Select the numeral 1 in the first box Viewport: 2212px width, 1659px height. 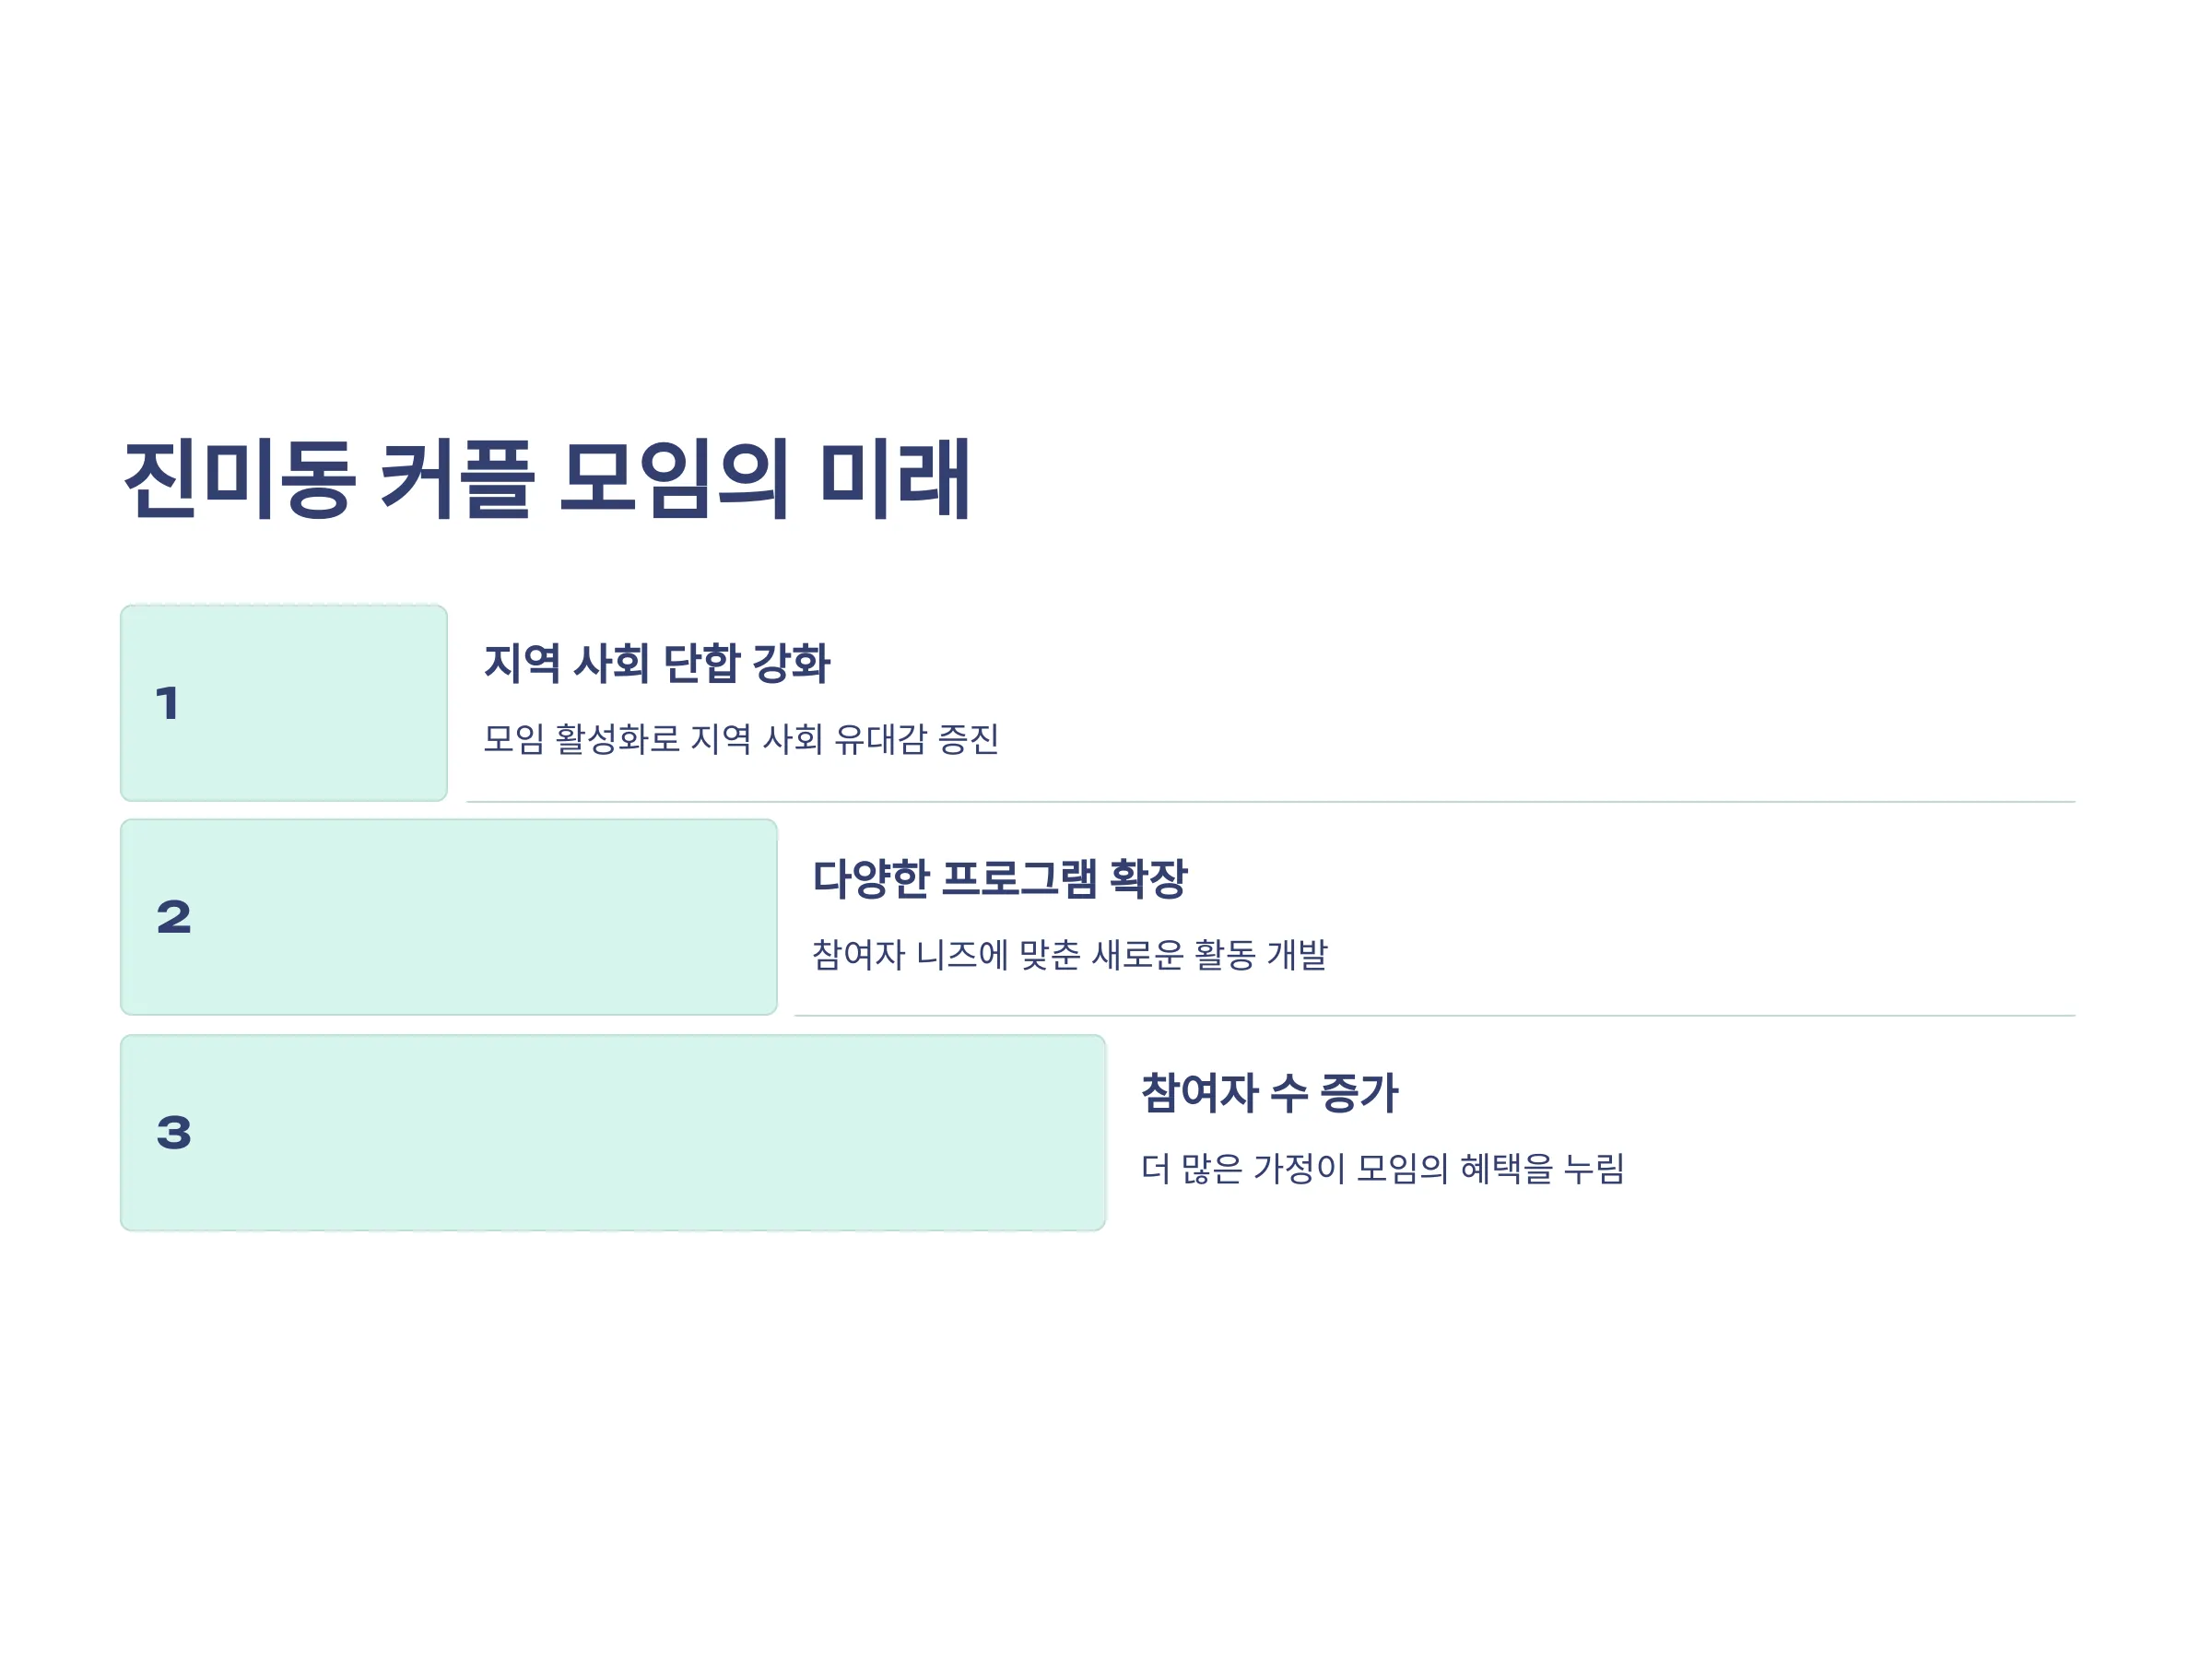[167, 703]
